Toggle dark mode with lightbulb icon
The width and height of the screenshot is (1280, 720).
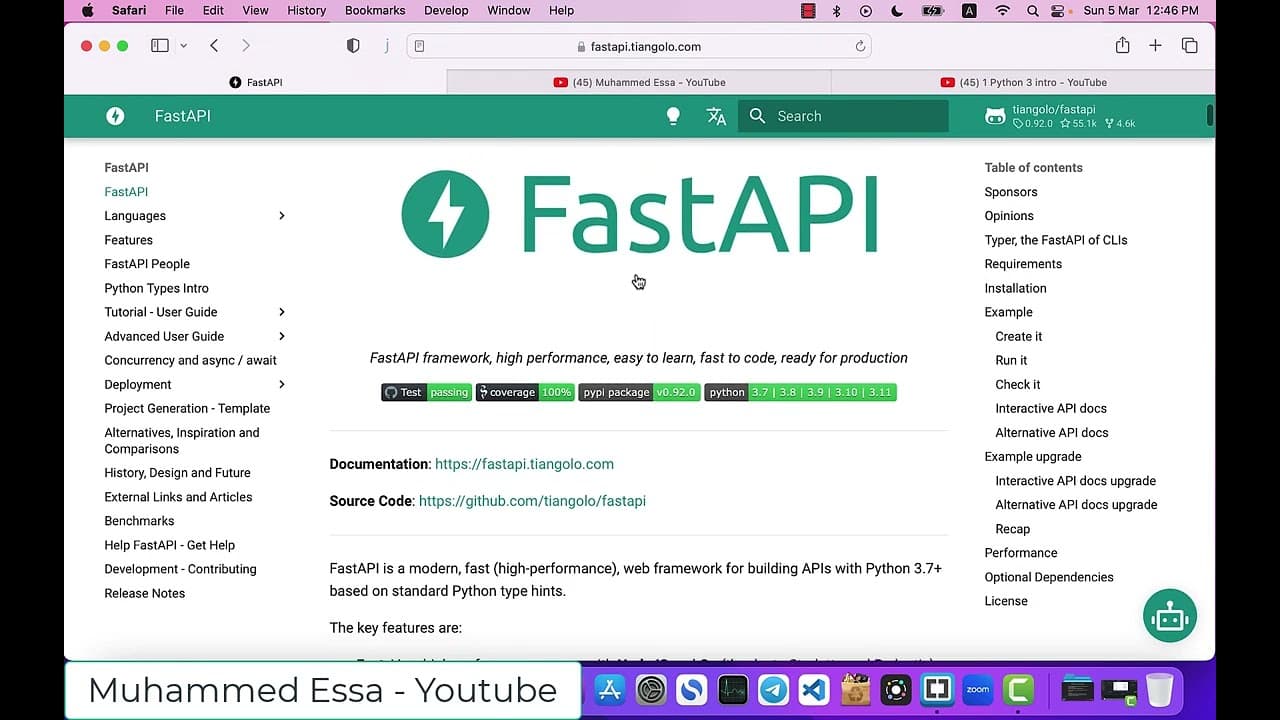tap(673, 116)
